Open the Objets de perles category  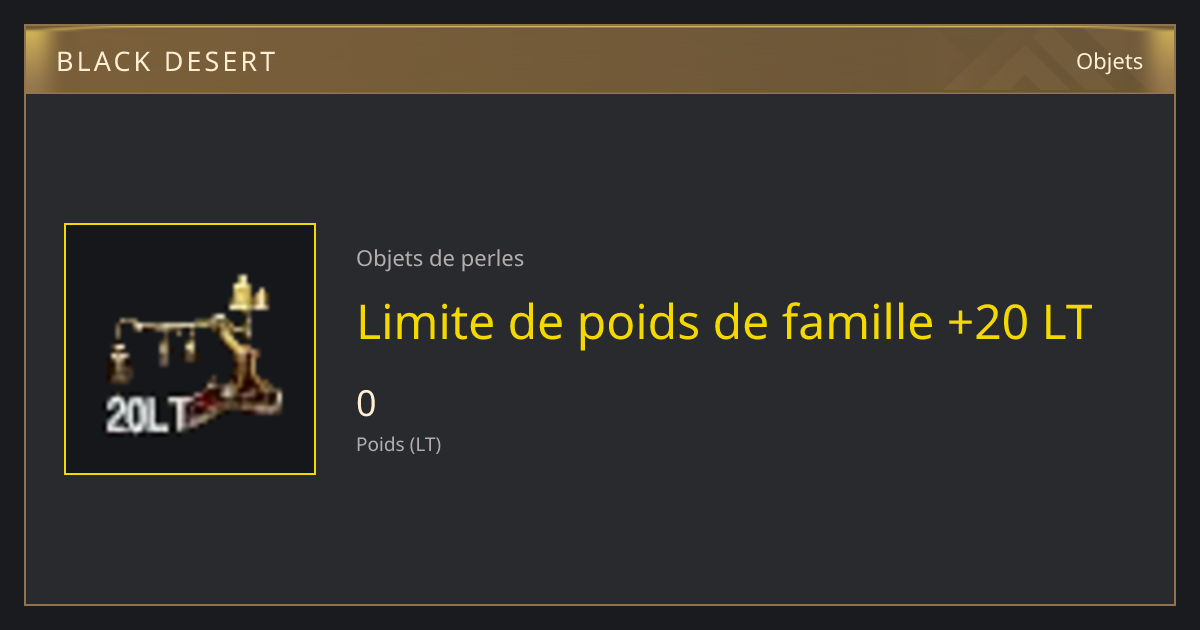440,258
